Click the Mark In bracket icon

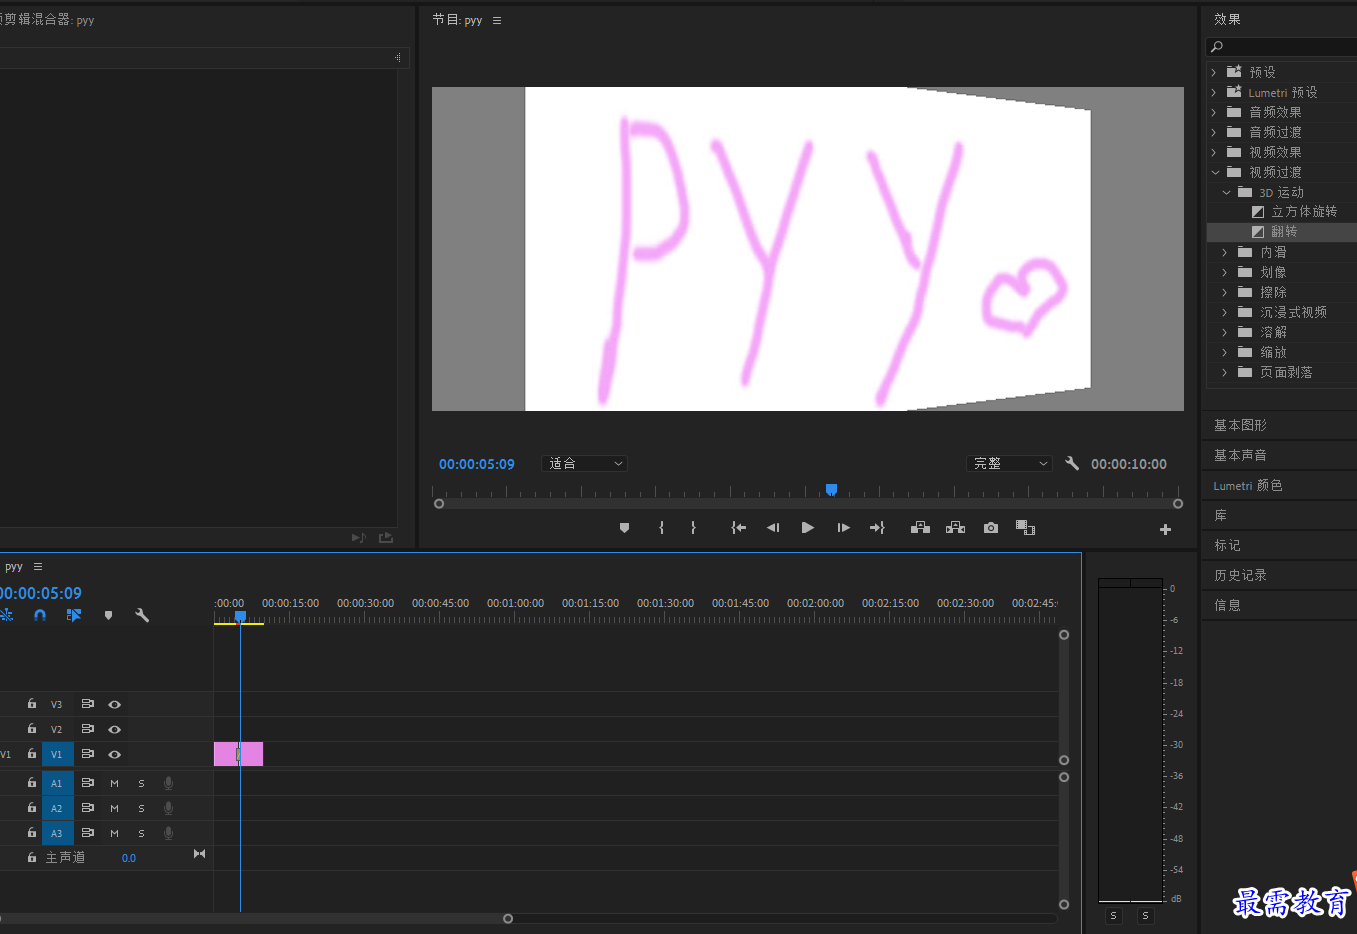point(661,528)
